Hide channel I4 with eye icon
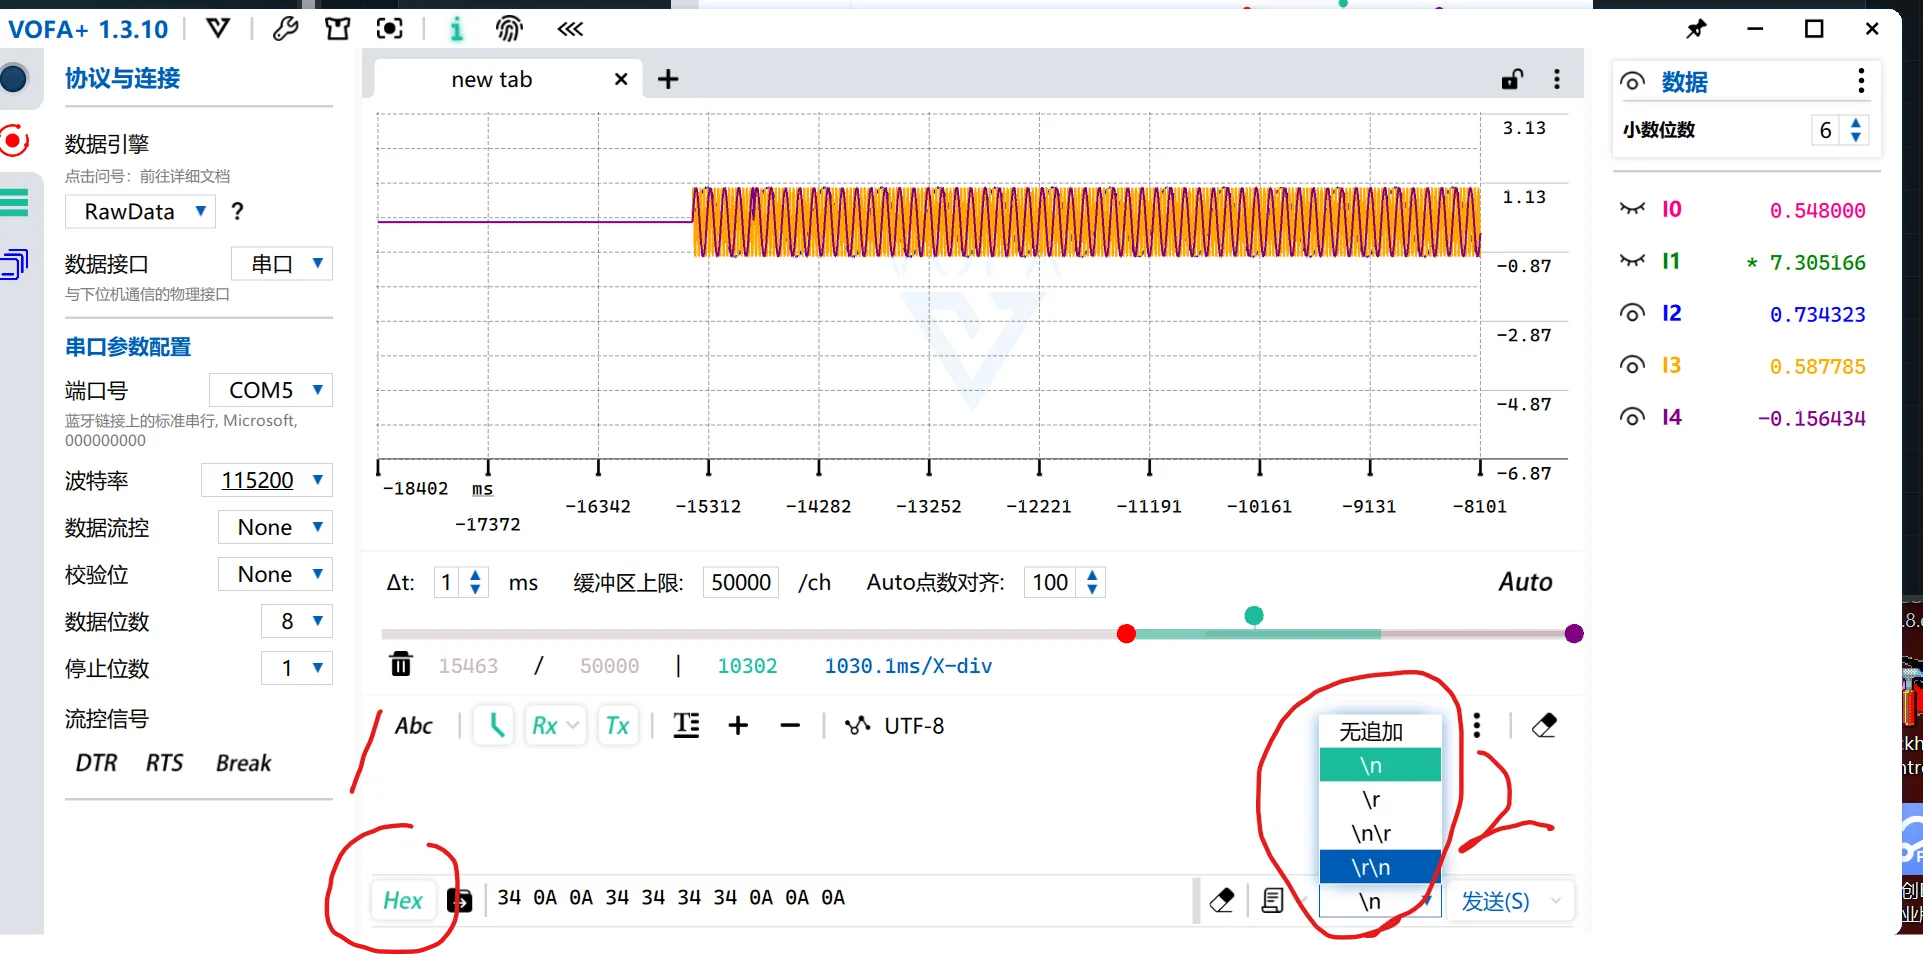 coord(1632,417)
